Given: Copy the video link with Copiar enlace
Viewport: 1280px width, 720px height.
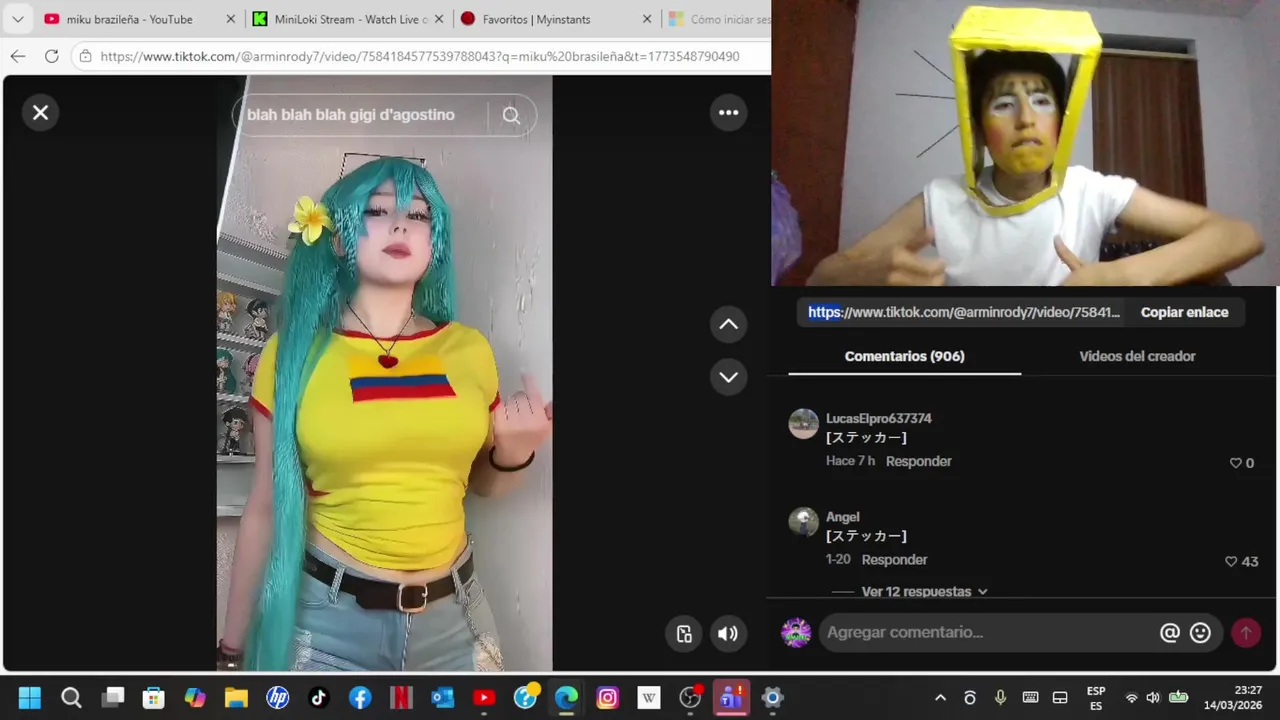Looking at the screenshot, I should pyautogui.click(x=1184, y=312).
